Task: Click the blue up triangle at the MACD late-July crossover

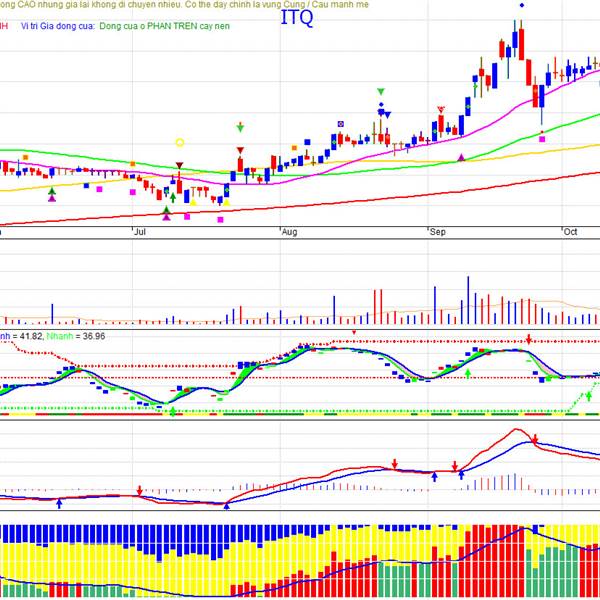Action: [227, 506]
